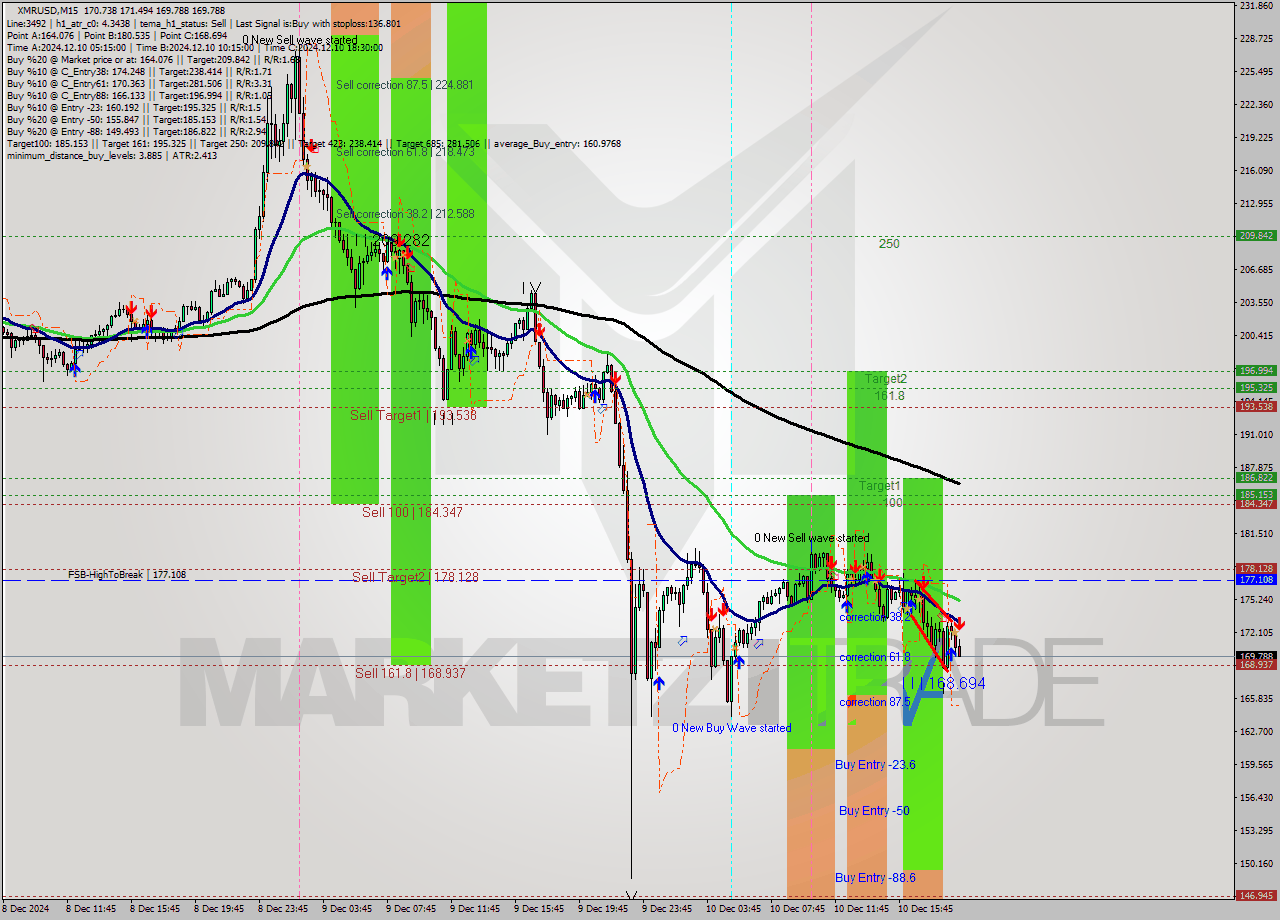Click the '10 Dec 03:45' time axis label
Screen dimensions: 1280x920
tap(734, 910)
